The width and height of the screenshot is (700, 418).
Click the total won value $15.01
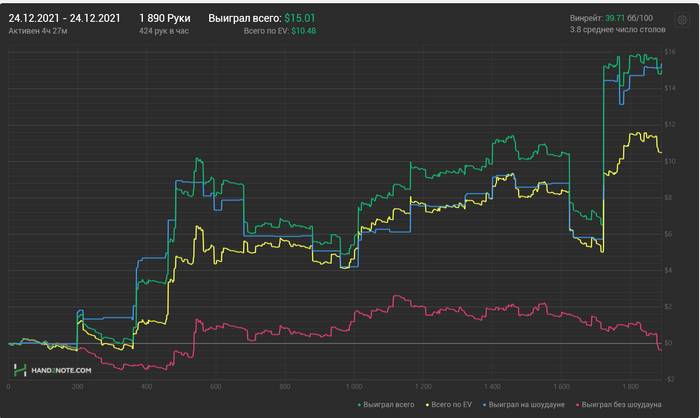pos(300,18)
